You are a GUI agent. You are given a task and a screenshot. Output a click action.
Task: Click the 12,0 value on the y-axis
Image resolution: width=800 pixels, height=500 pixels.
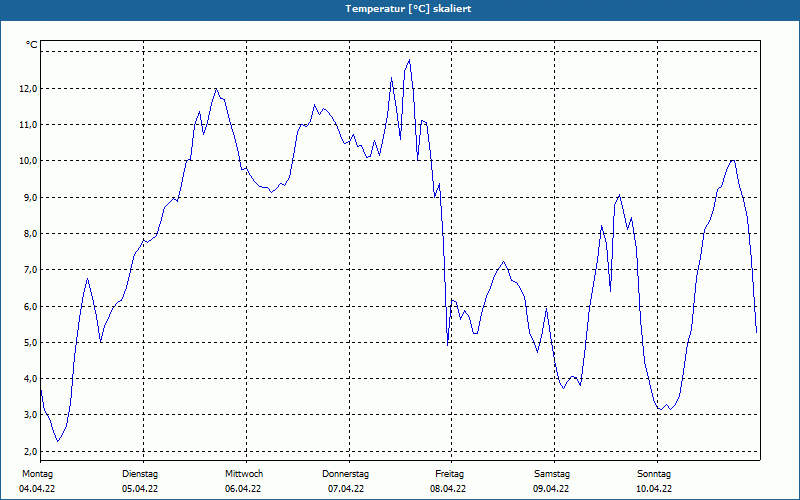[29, 88]
